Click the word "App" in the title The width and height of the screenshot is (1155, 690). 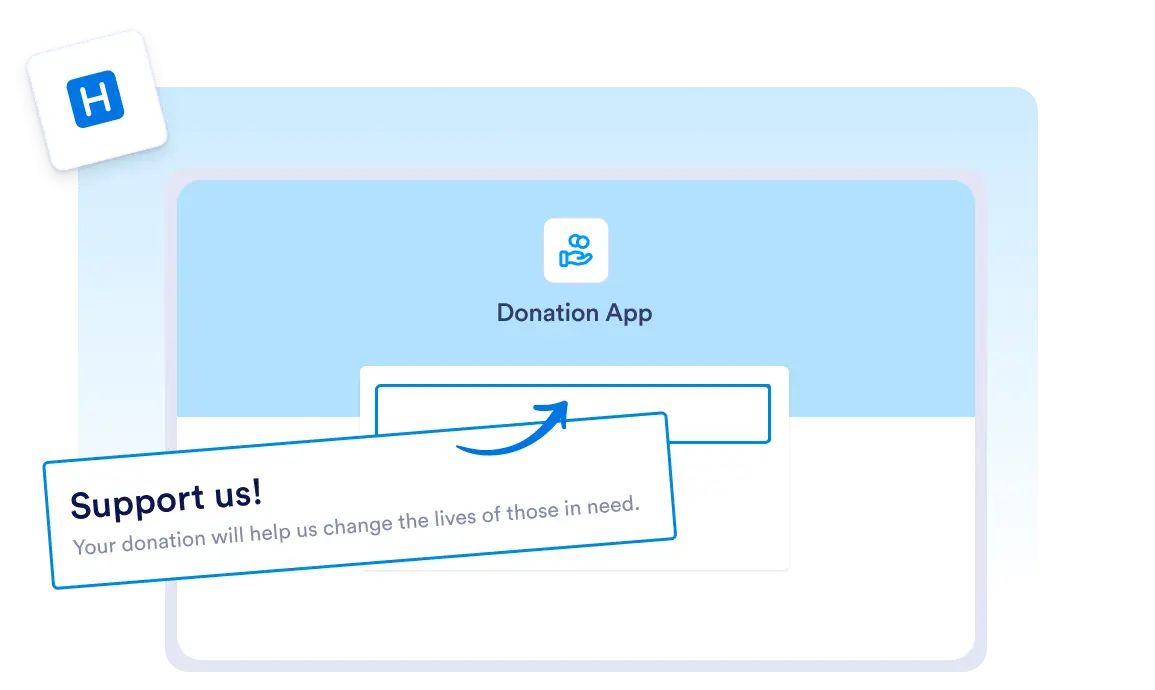(629, 313)
